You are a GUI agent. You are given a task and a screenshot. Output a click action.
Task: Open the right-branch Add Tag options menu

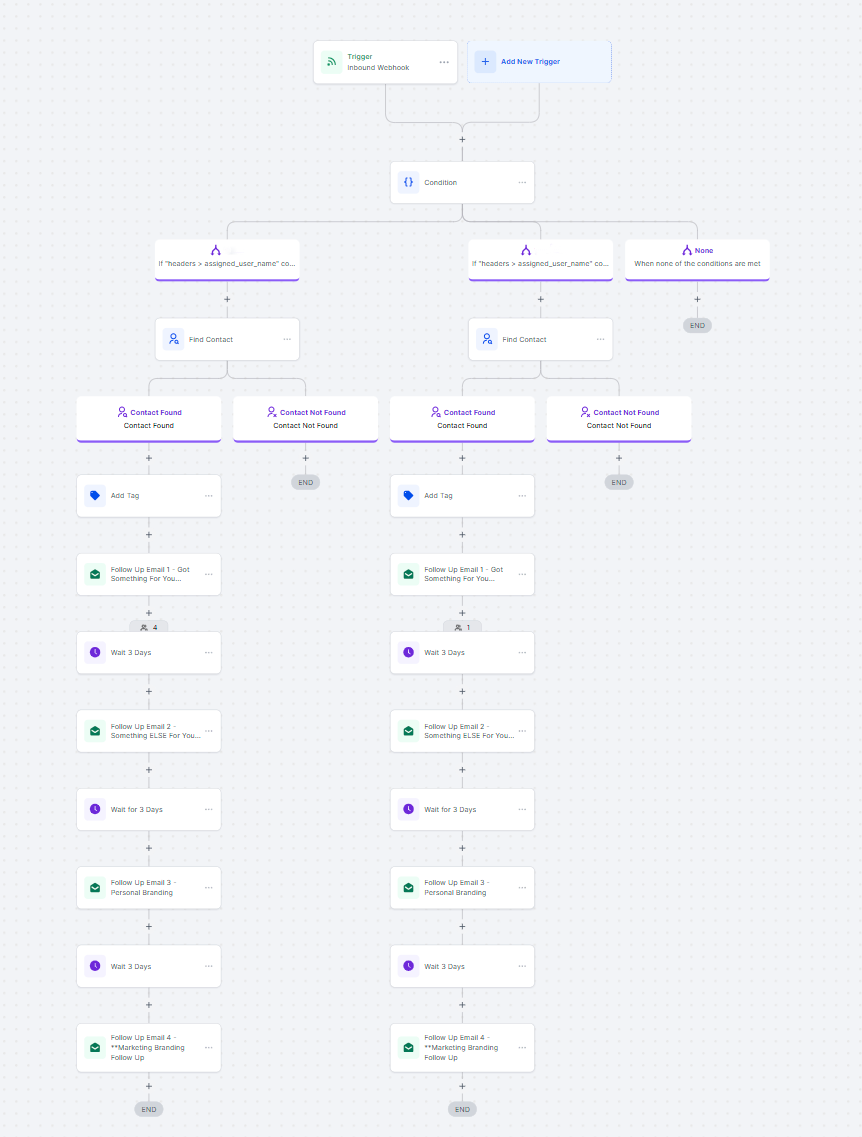[x=522, y=496]
